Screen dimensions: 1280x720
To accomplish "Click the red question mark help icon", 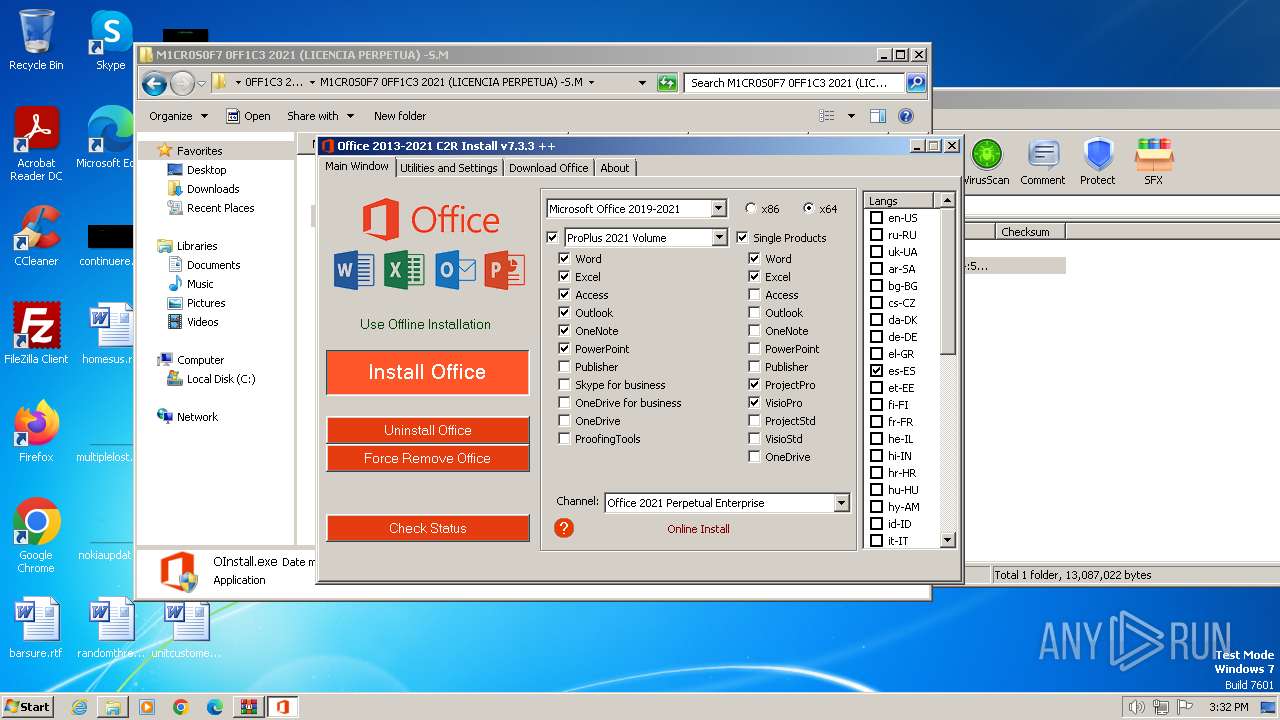I will [564, 528].
